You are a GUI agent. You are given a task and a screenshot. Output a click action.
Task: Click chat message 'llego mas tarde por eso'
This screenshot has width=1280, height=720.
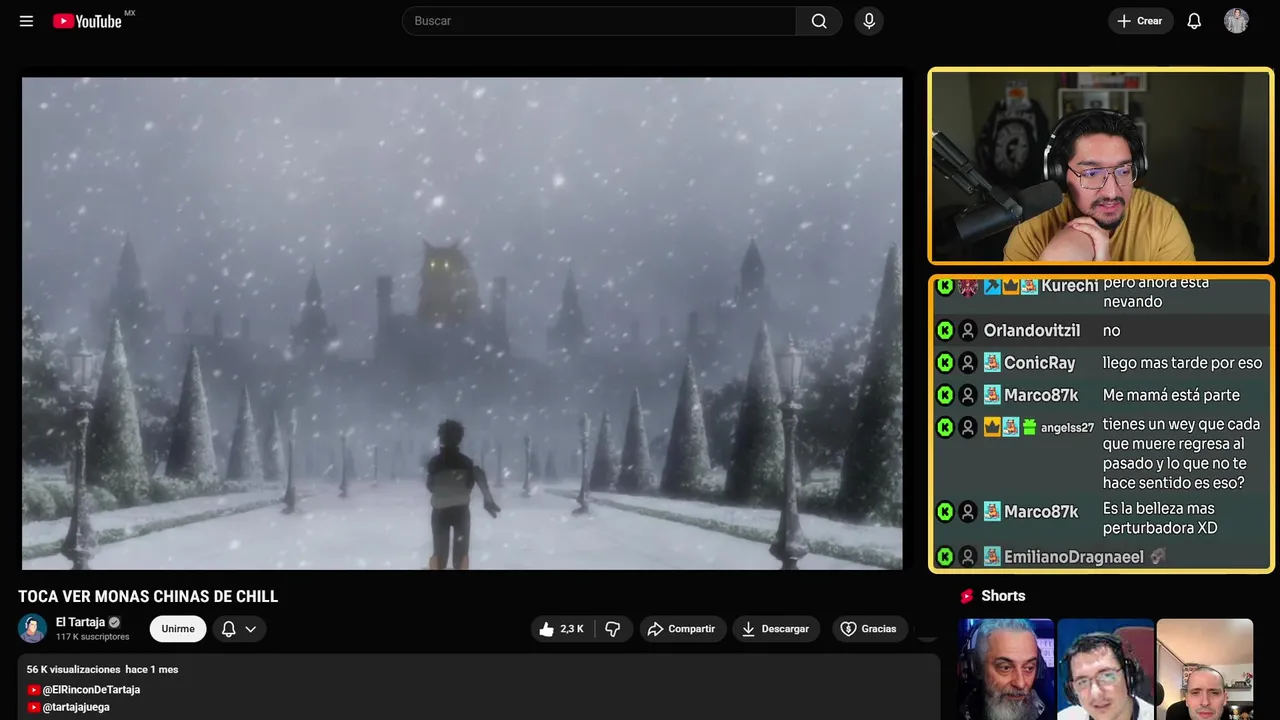tap(1182, 363)
